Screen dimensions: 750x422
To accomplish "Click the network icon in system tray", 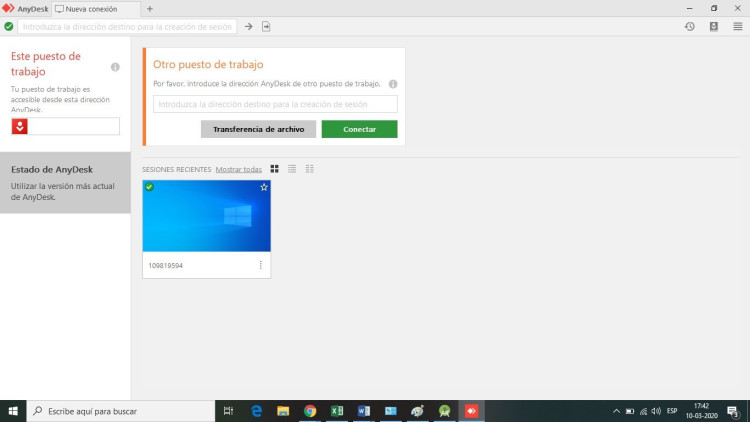I will pyautogui.click(x=643, y=411).
